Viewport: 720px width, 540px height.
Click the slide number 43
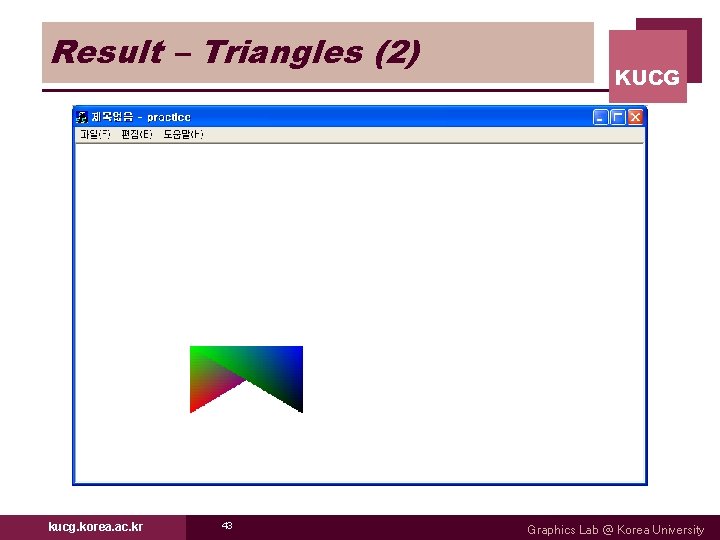pos(227,525)
